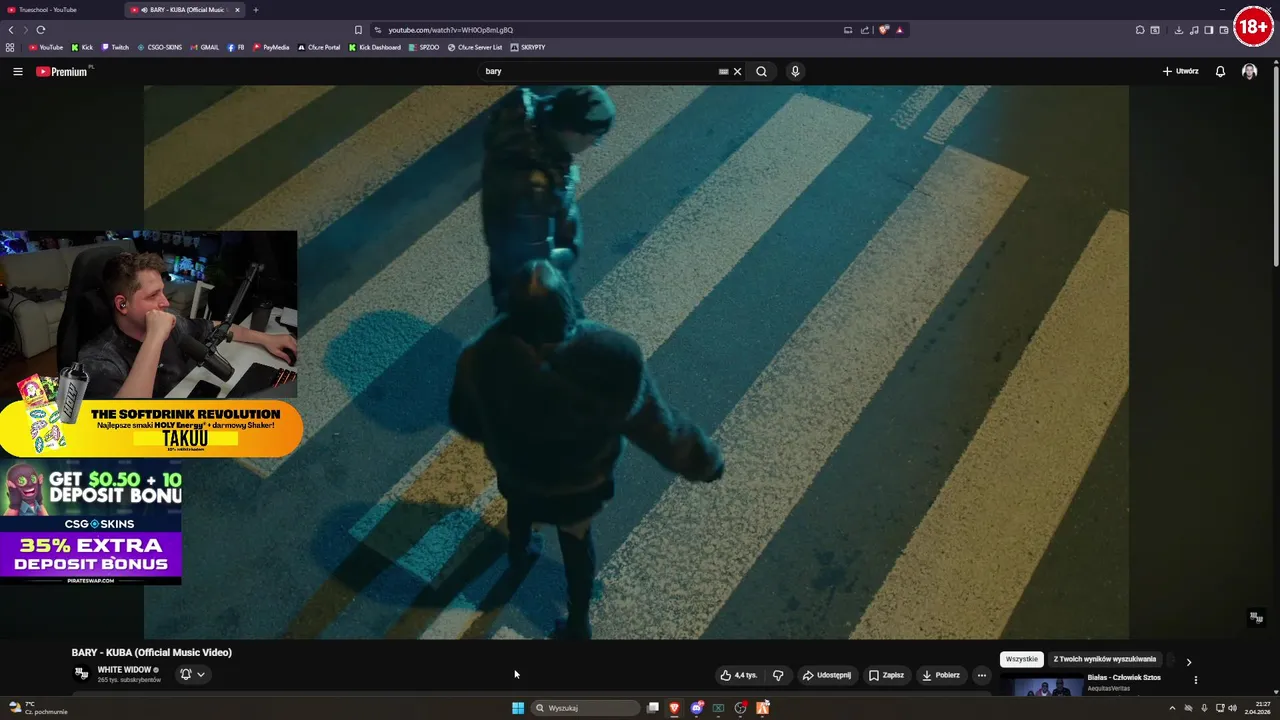
Task: Open the Kick bookmark
Action: [82, 47]
